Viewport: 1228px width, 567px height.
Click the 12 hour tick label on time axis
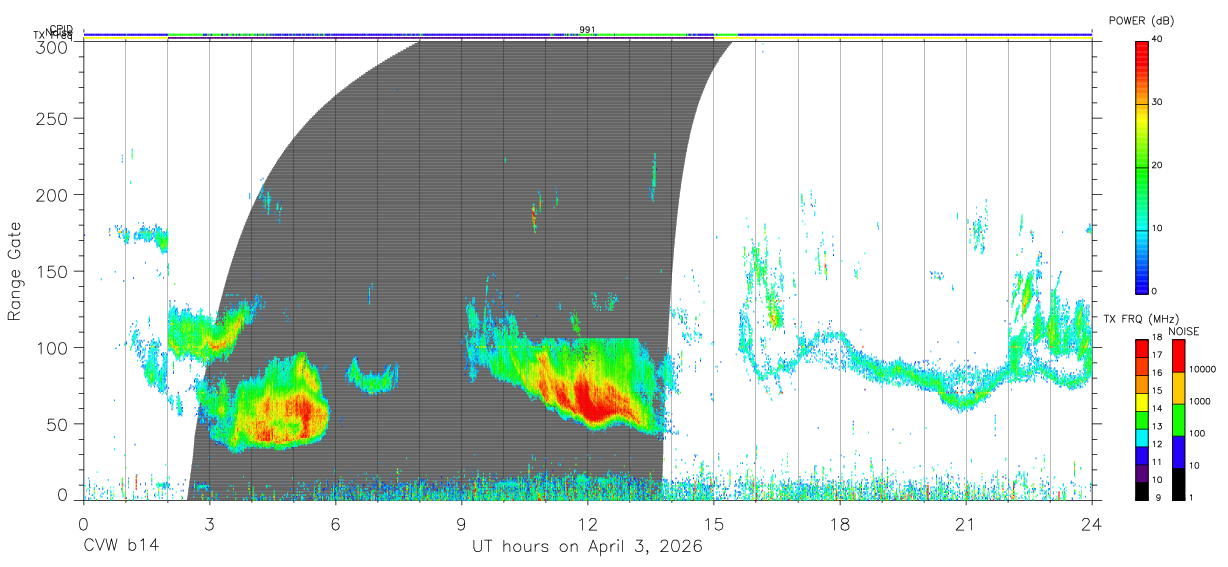588,524
